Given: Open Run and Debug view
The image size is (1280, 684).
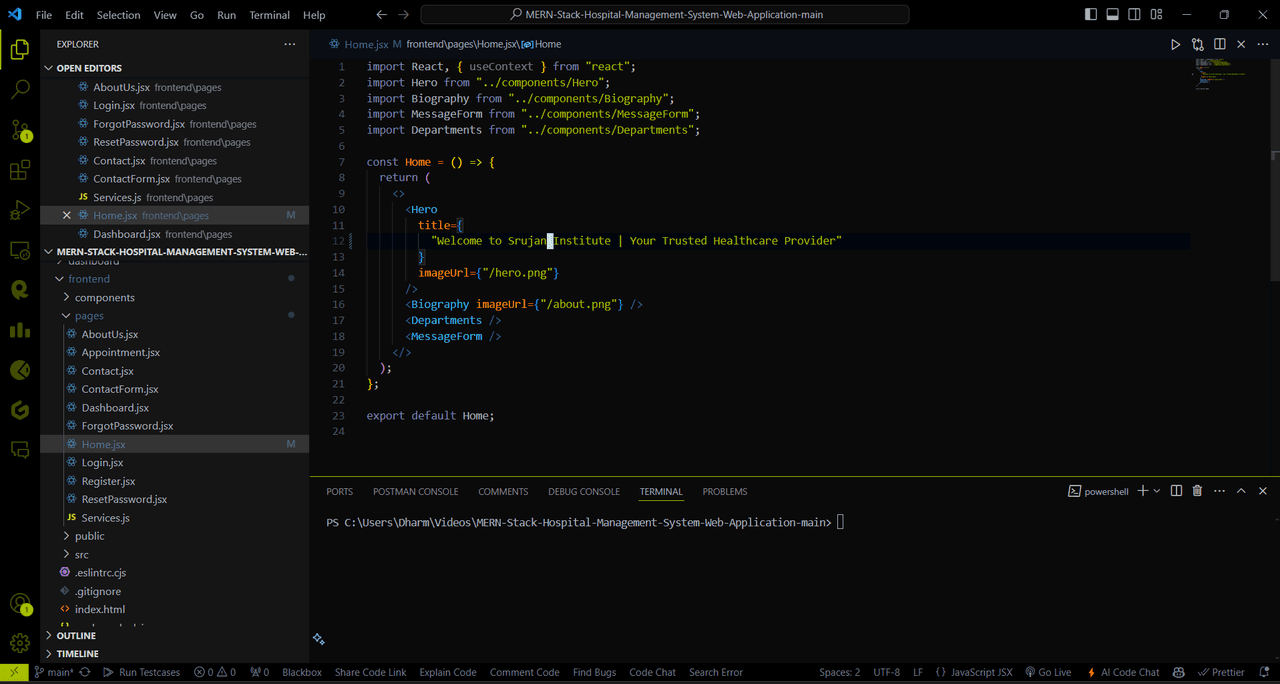Looking at the screenshot, I should click(20, 210).
